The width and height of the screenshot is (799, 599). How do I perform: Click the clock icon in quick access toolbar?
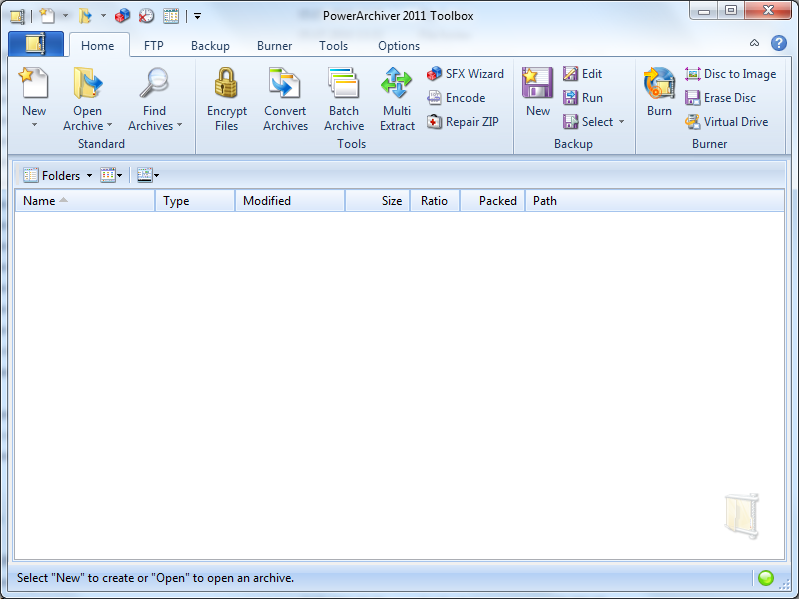pos(146,16)
